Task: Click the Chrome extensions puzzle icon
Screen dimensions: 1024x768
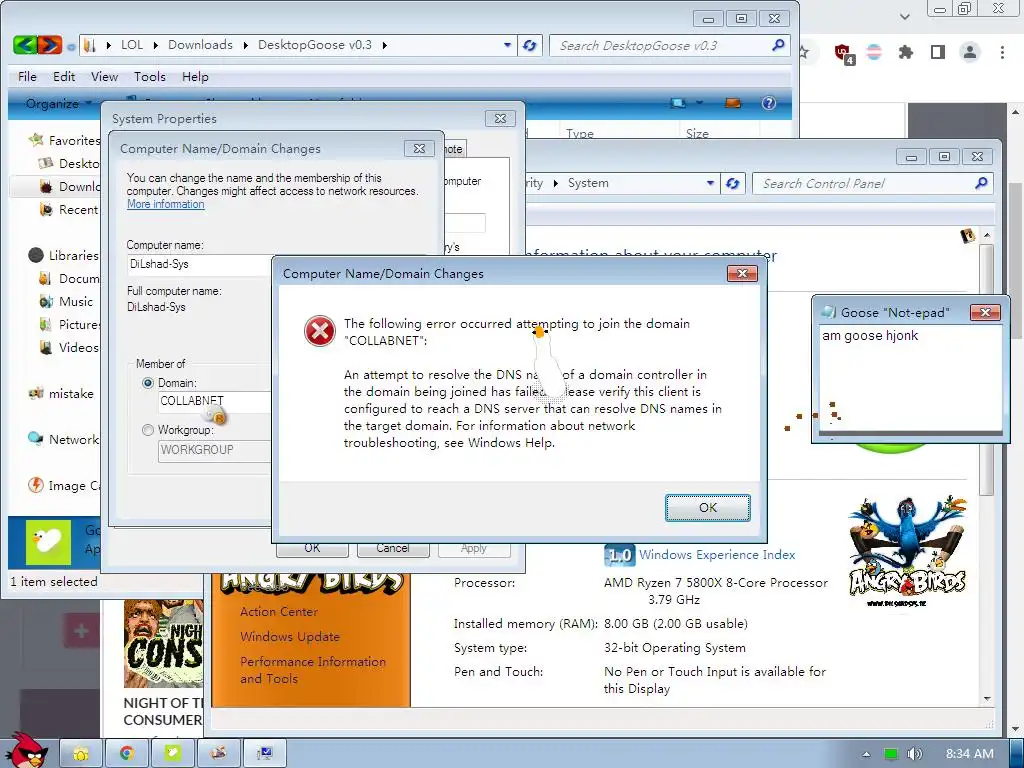Action: [x=905, y=52]
